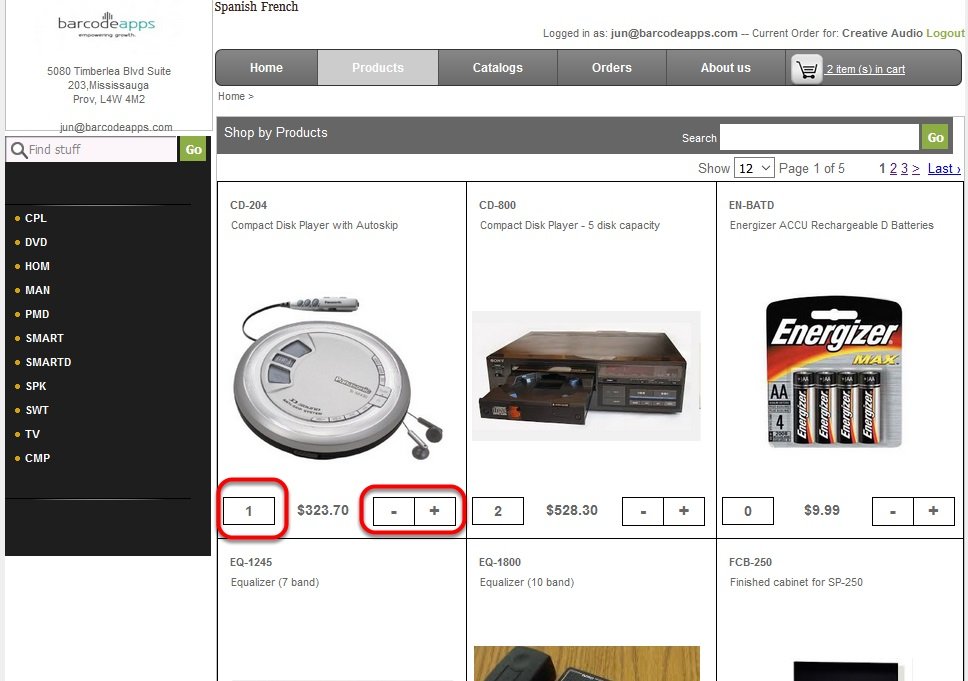Viewport: 968px width, 681px height.
Task: Open the About us tab
Action: pyautogui.click(x=725, y=68)
